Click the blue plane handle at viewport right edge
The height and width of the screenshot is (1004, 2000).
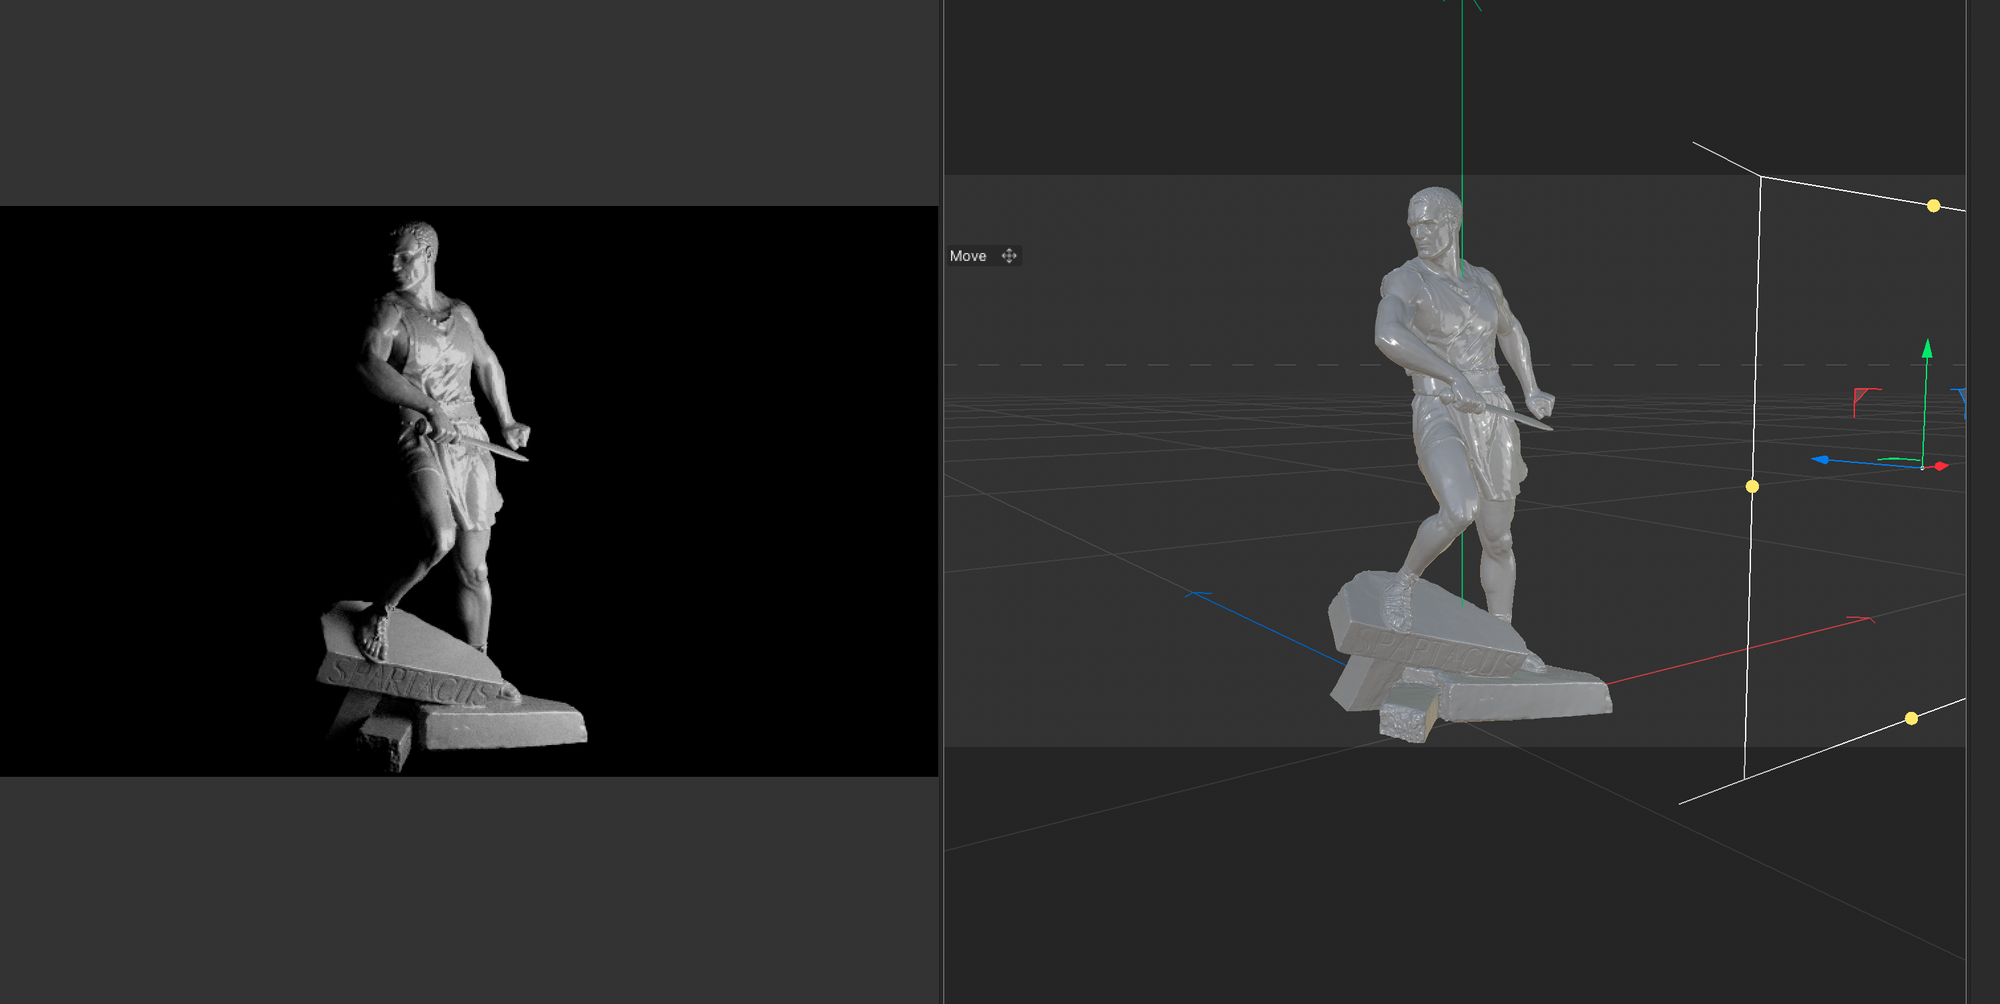click(1962, 399)
